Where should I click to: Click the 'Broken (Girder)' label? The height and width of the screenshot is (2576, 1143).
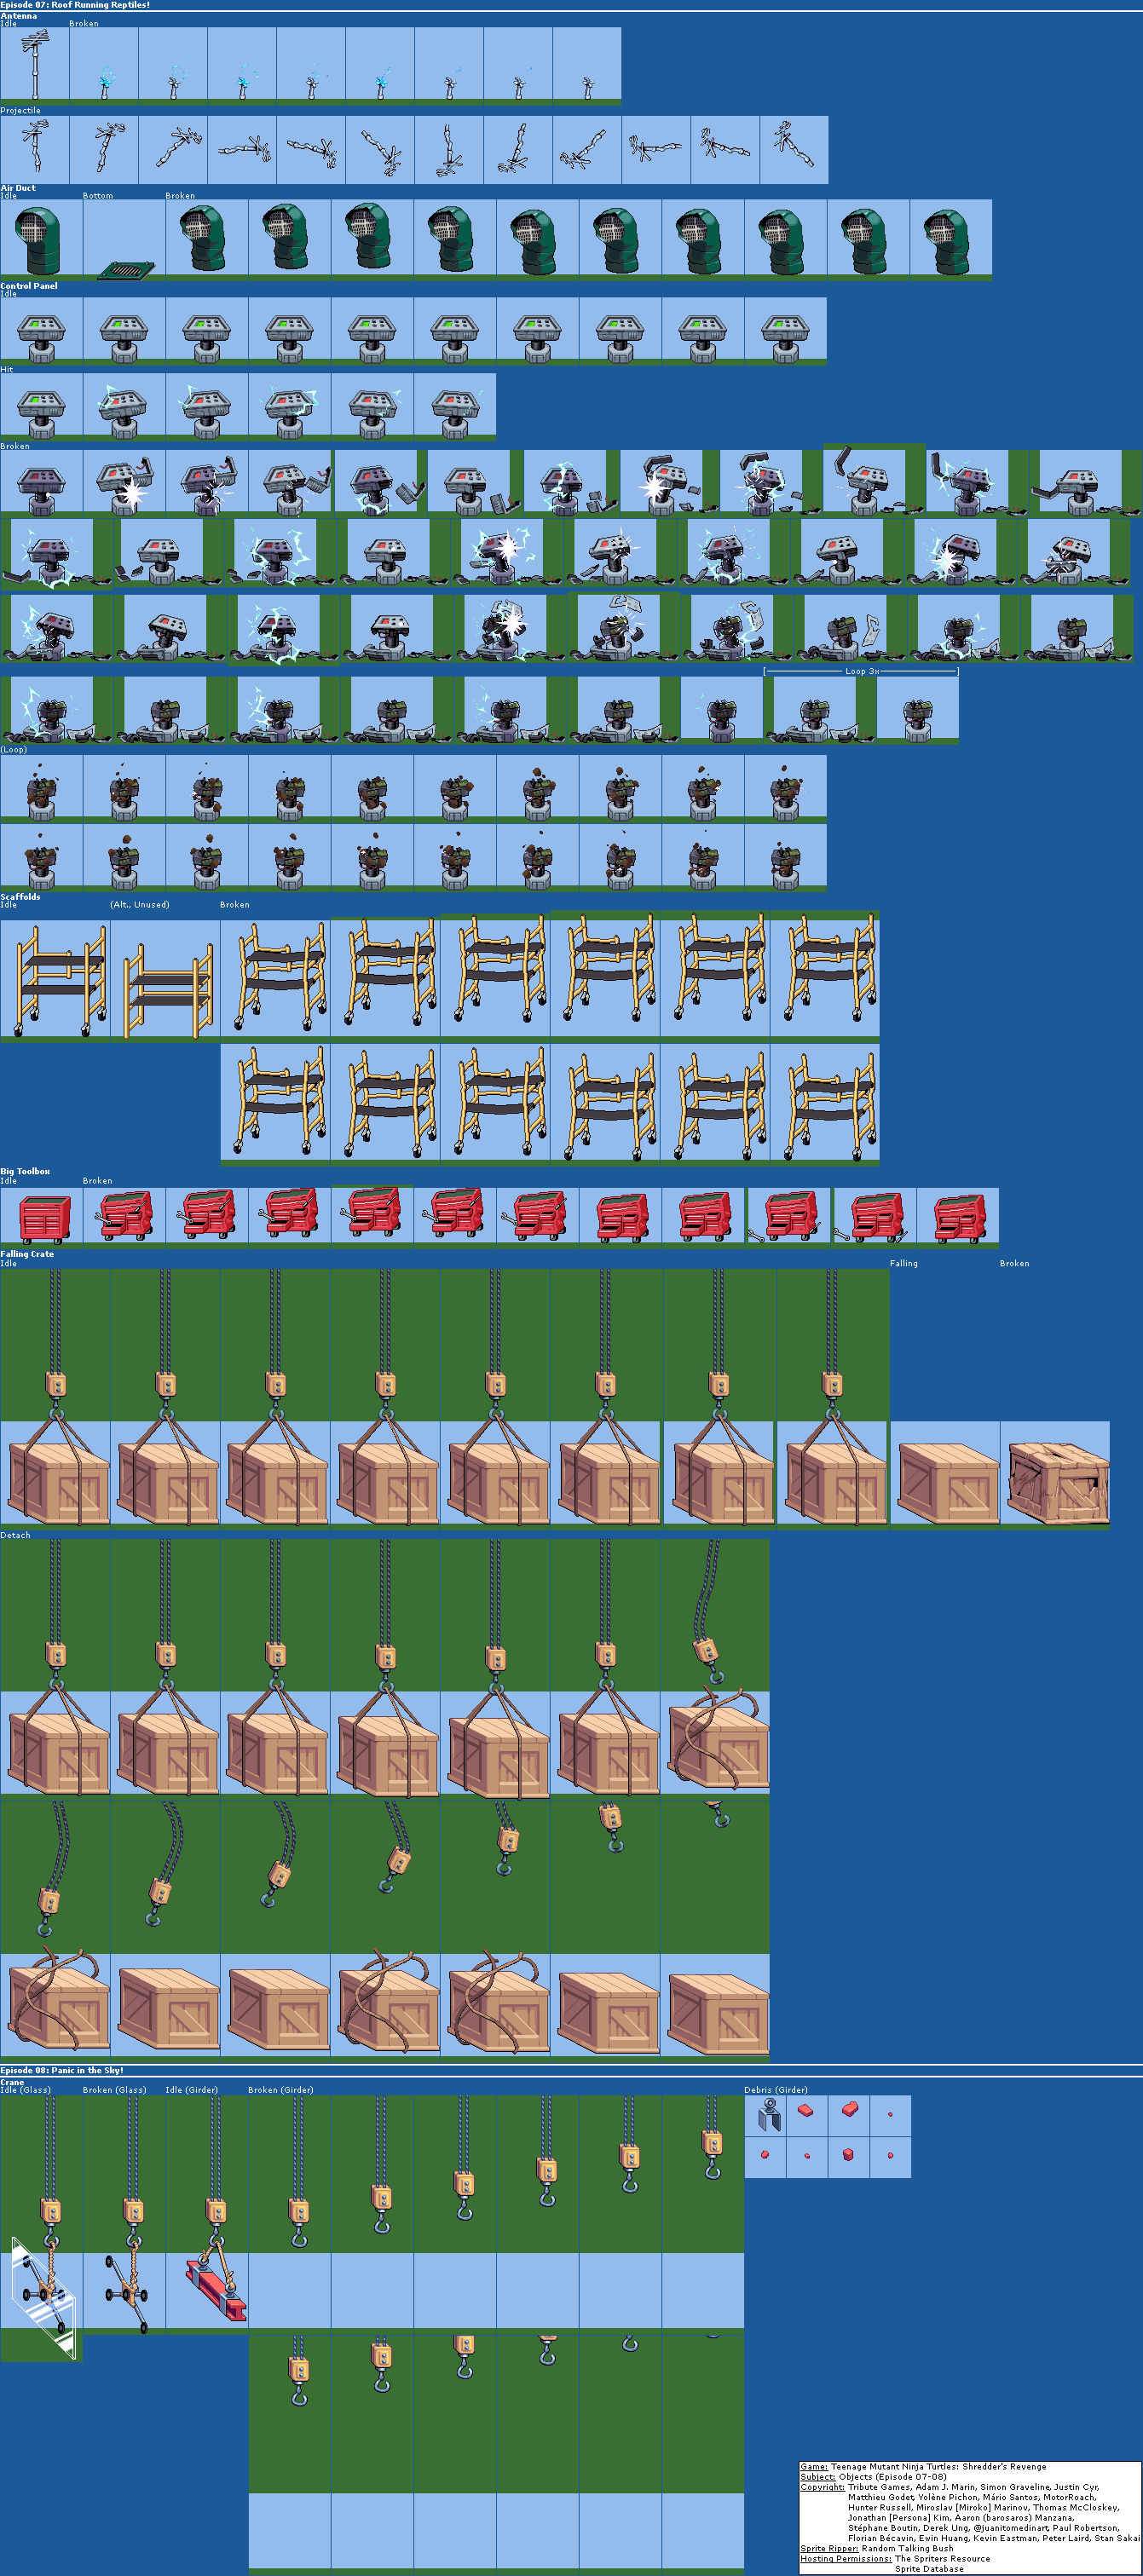(x=281, y=2090)
